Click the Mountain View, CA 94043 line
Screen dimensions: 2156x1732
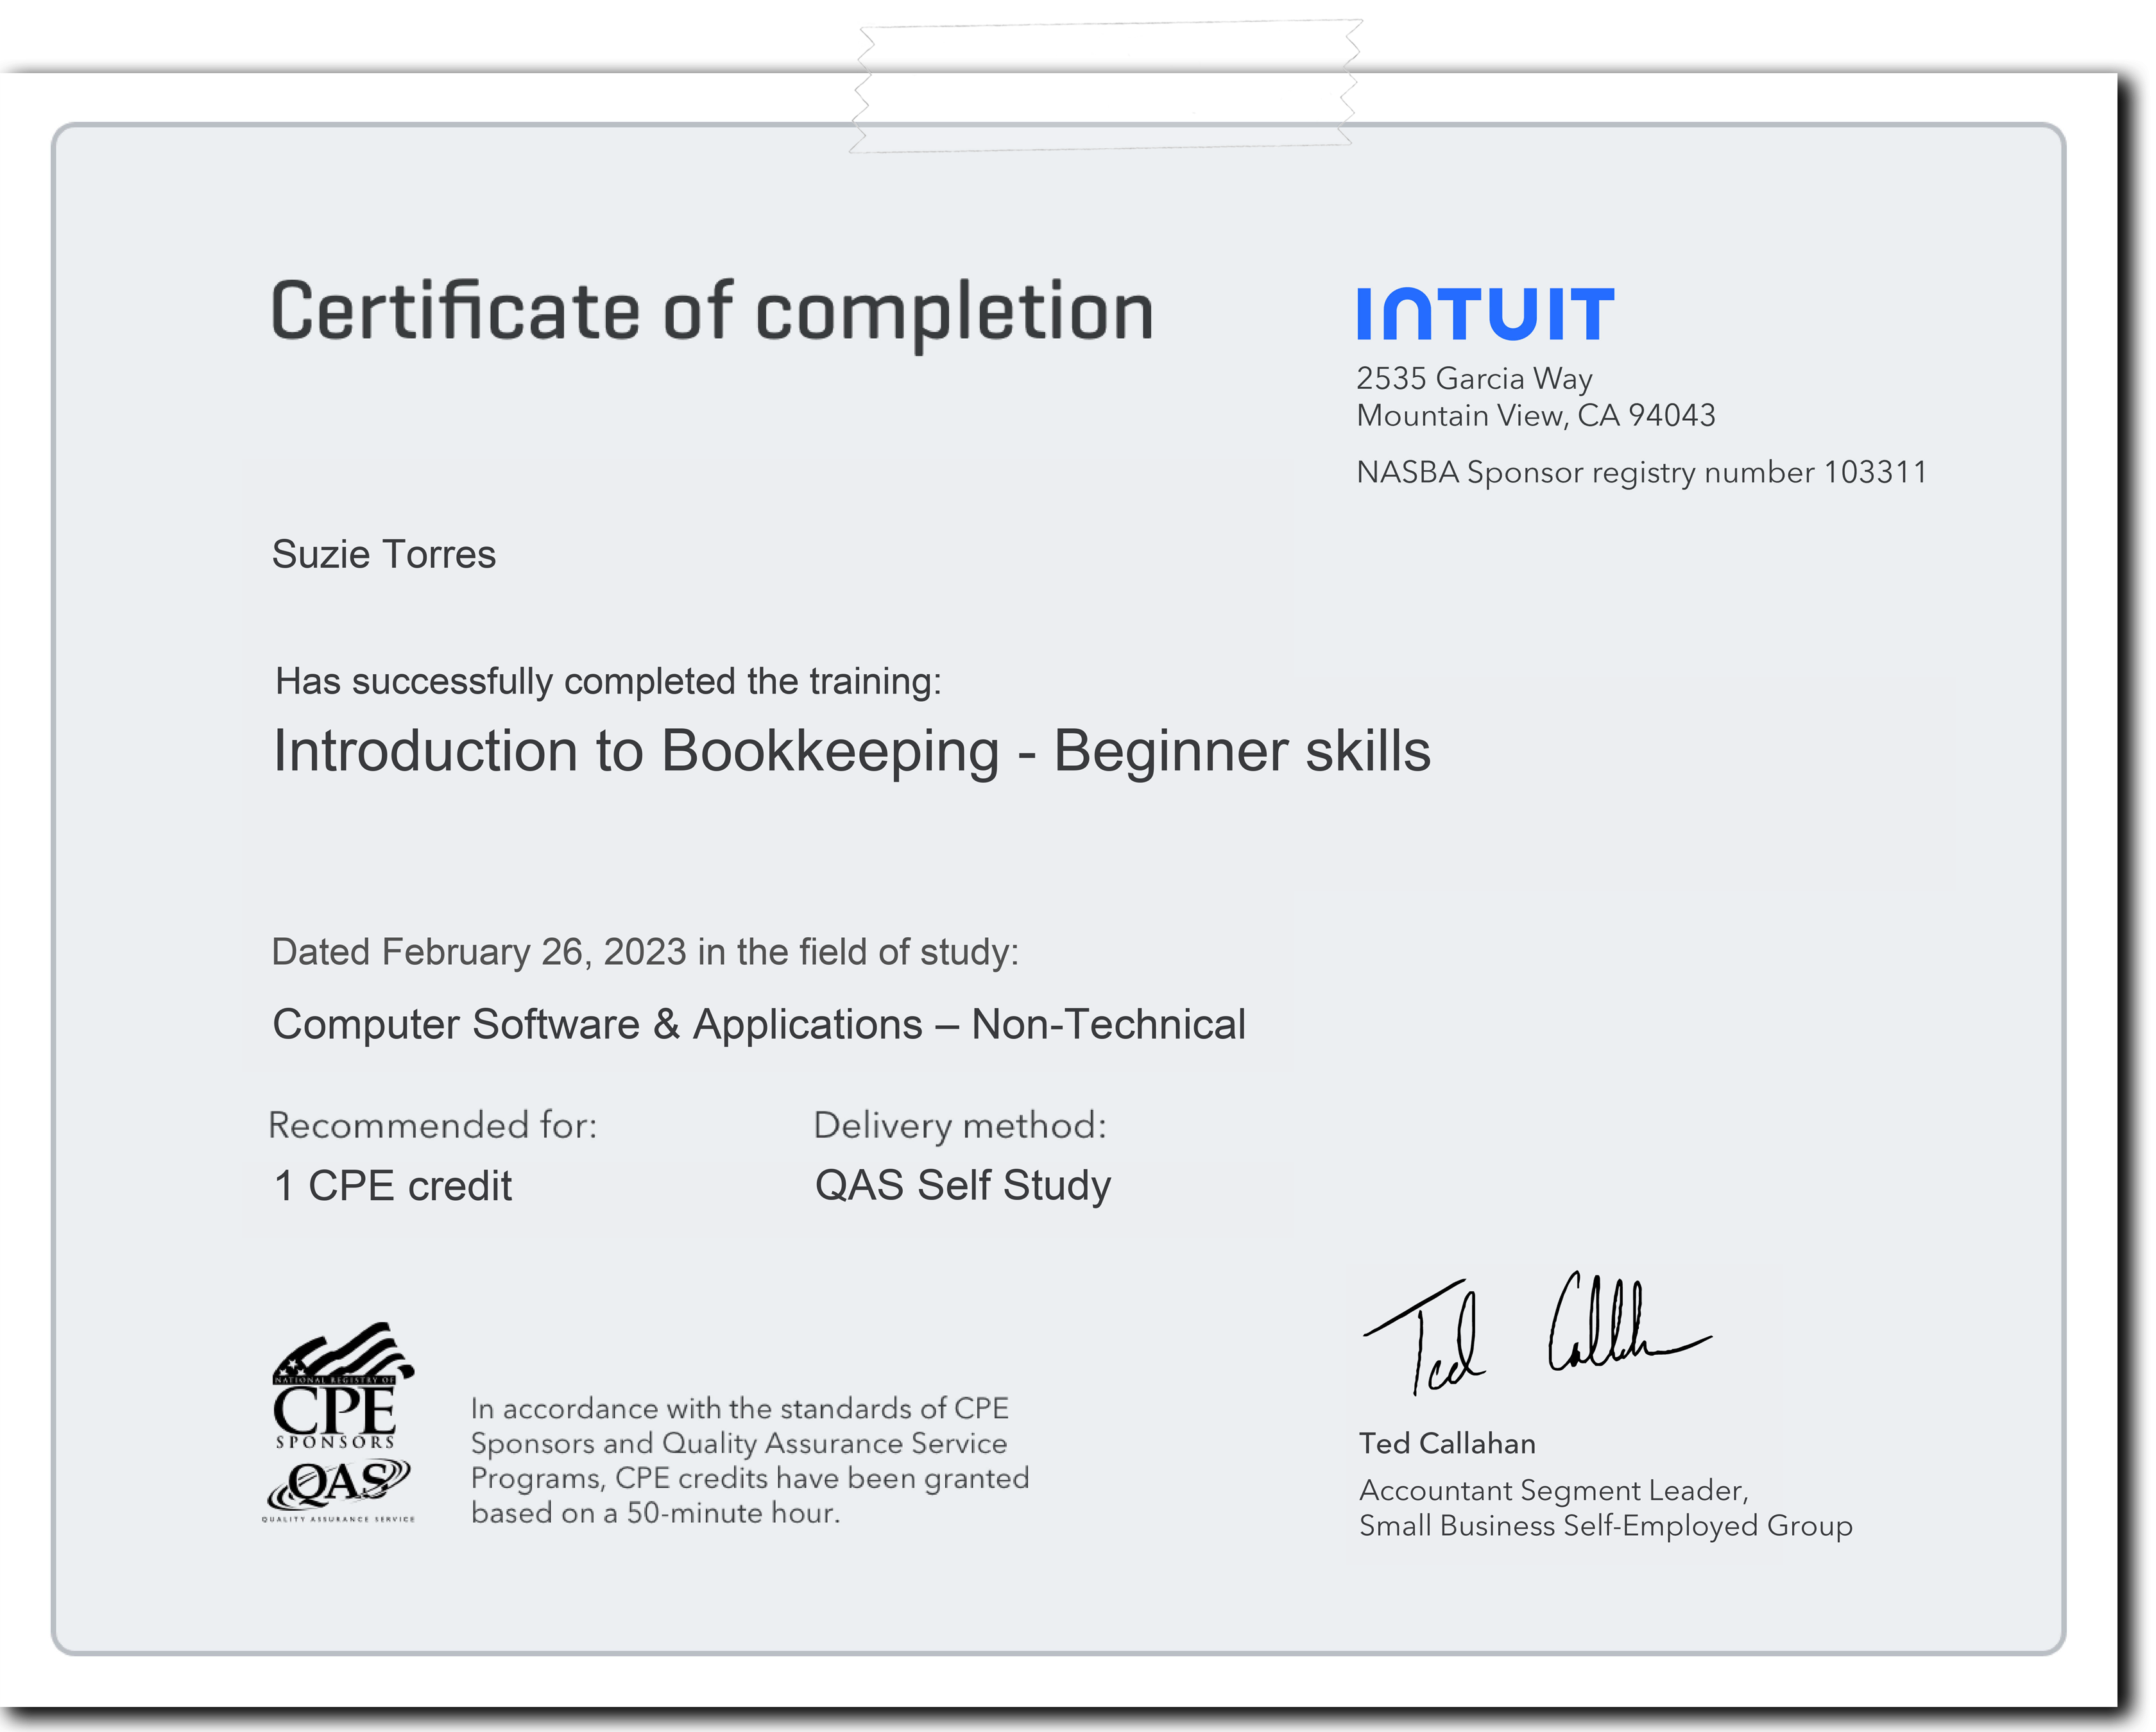click(1535, 416)
